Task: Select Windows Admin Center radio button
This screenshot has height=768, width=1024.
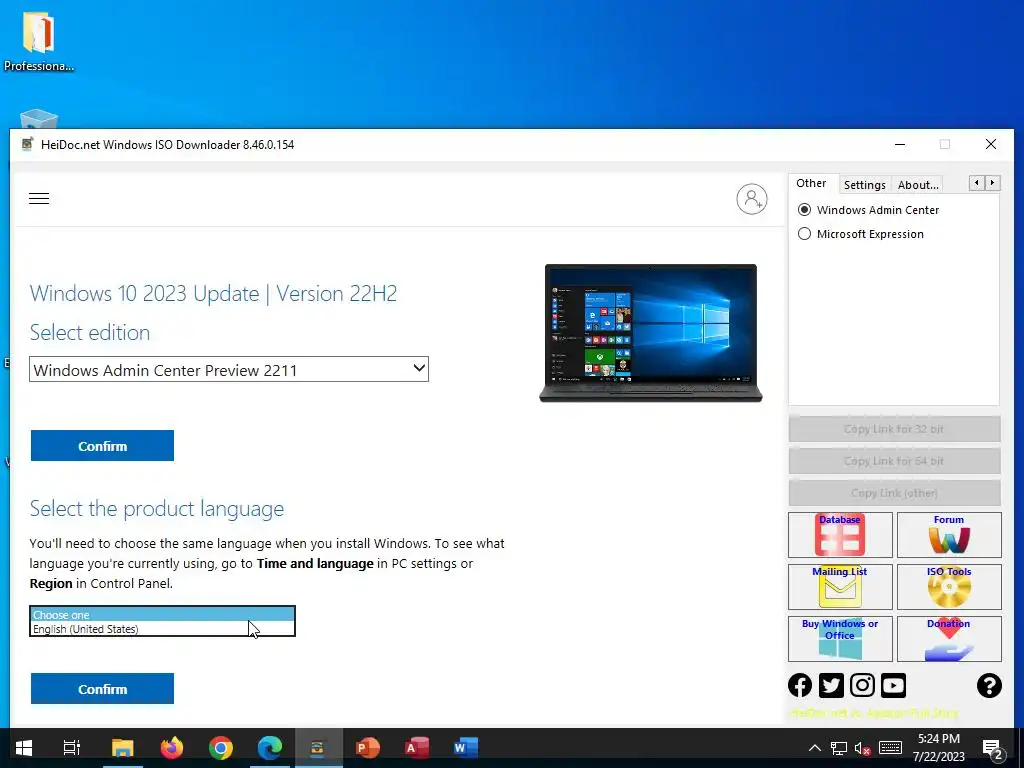Action: click(805, 210)
